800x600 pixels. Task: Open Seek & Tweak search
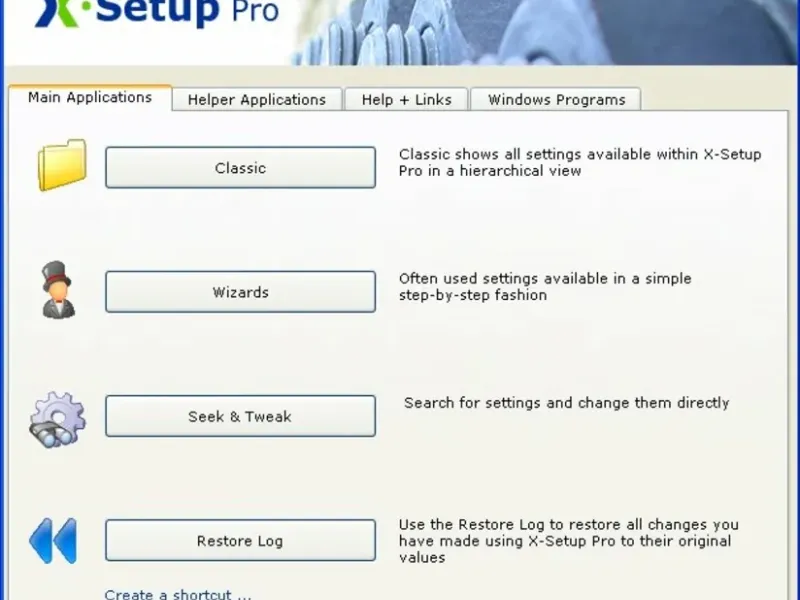click(x=240, y=416)
